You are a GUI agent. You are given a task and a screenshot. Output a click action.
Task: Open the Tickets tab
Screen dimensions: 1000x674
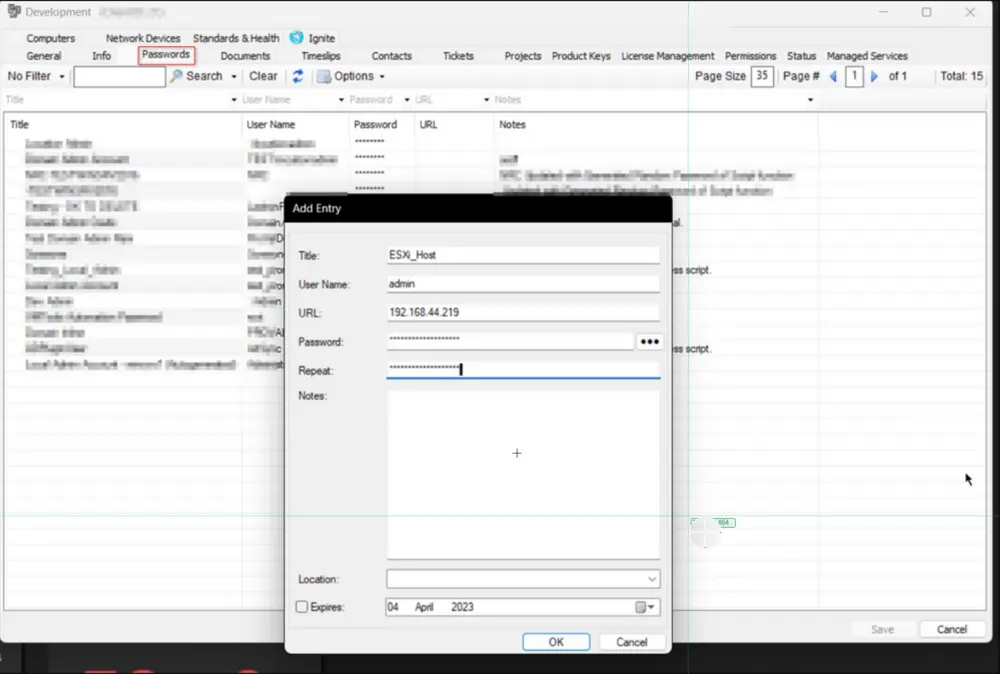[x=458, y=56]
